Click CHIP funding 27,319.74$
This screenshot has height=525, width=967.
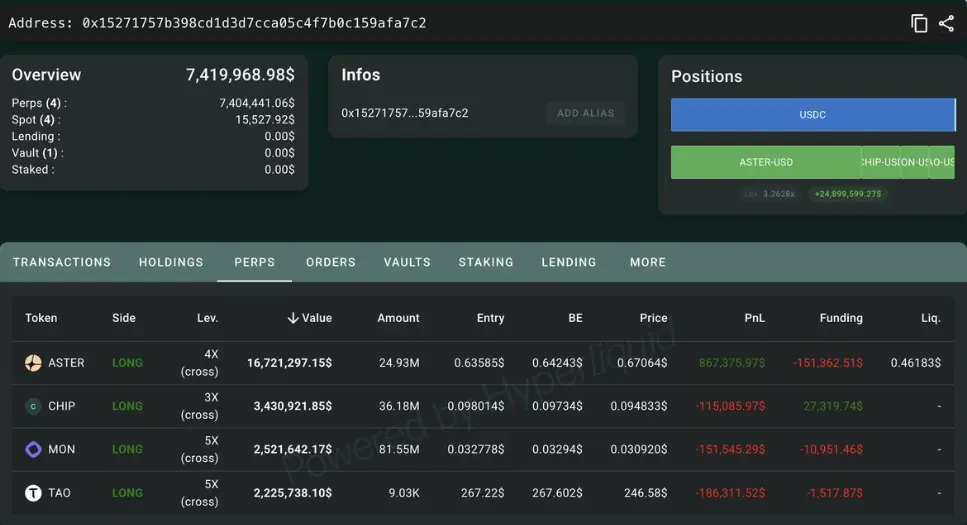coord(833,406)
